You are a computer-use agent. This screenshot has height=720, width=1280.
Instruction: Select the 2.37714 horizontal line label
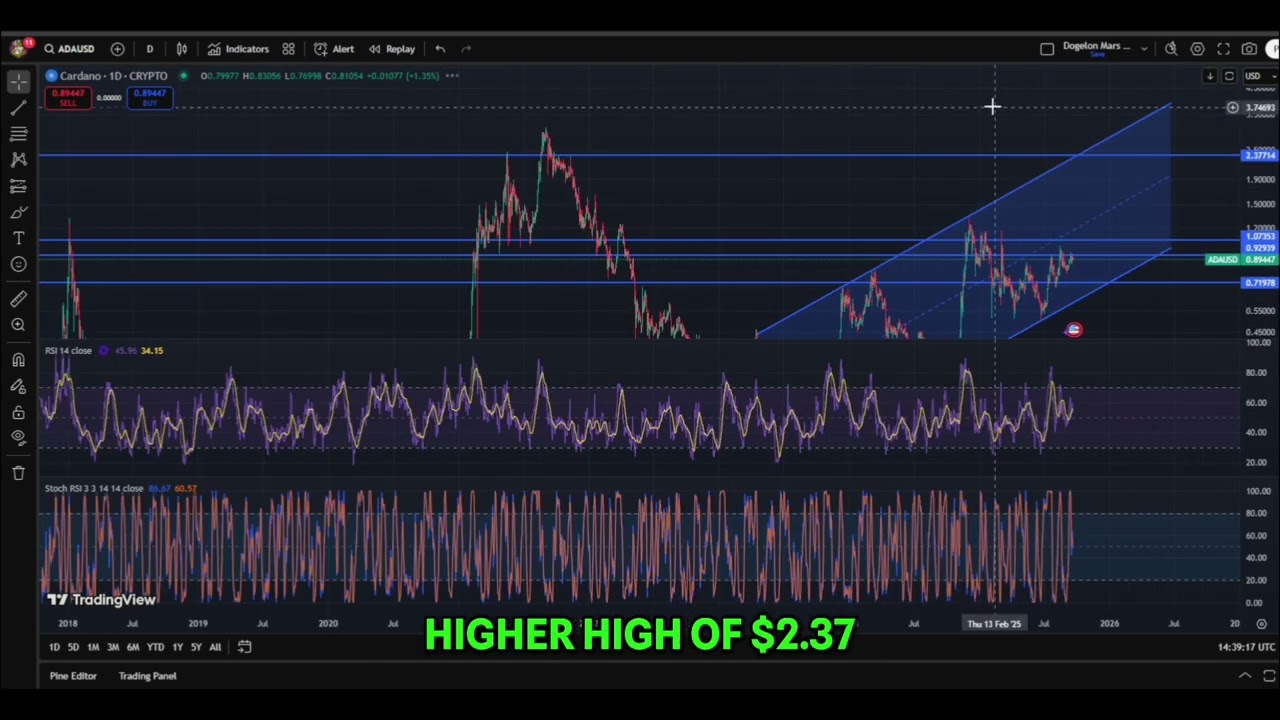(x=1259, y=155)
